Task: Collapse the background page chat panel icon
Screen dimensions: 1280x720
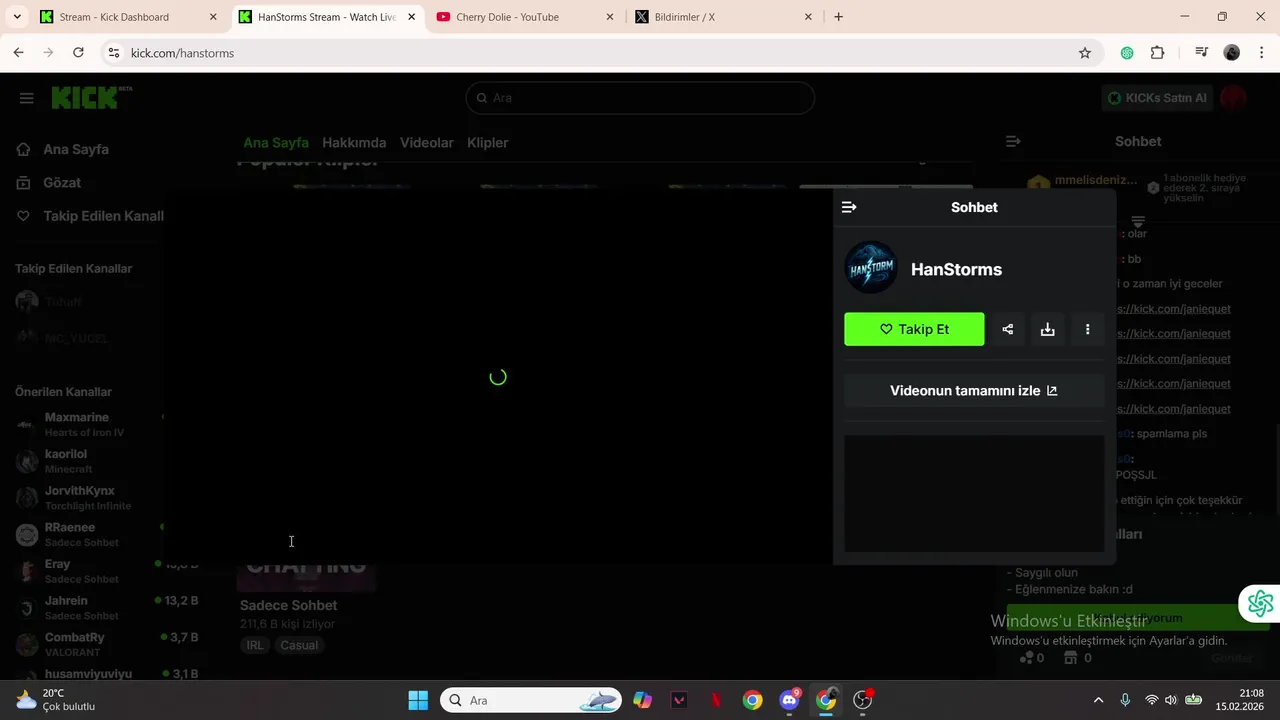Action: (1013, 141)
